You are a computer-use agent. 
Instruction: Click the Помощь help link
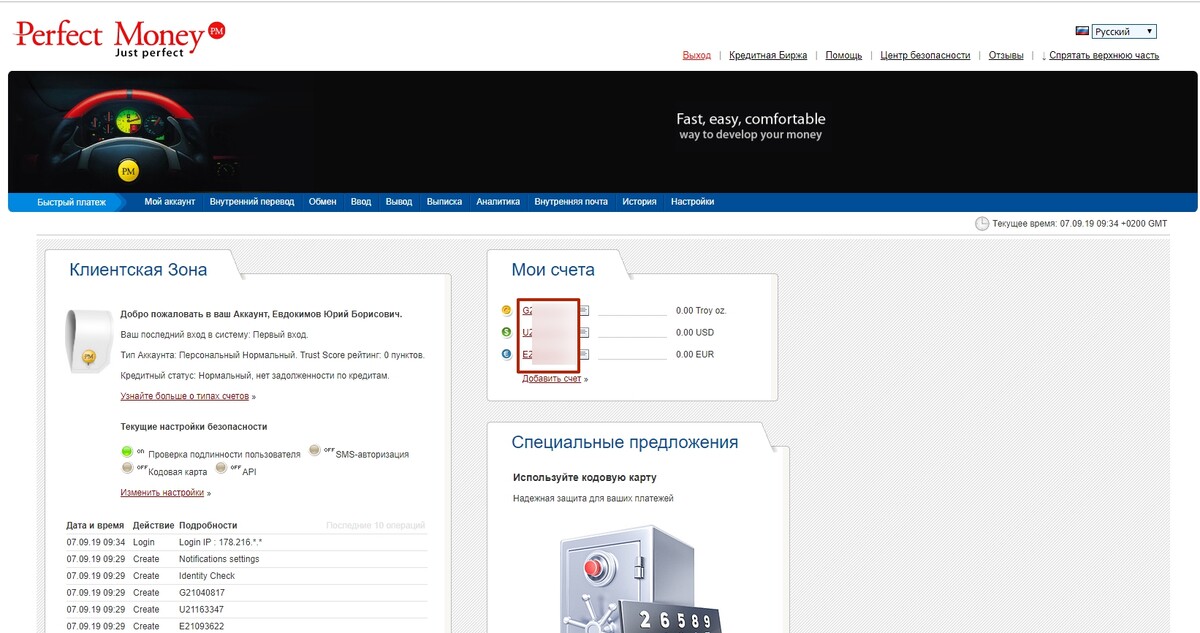pos(844,56)
